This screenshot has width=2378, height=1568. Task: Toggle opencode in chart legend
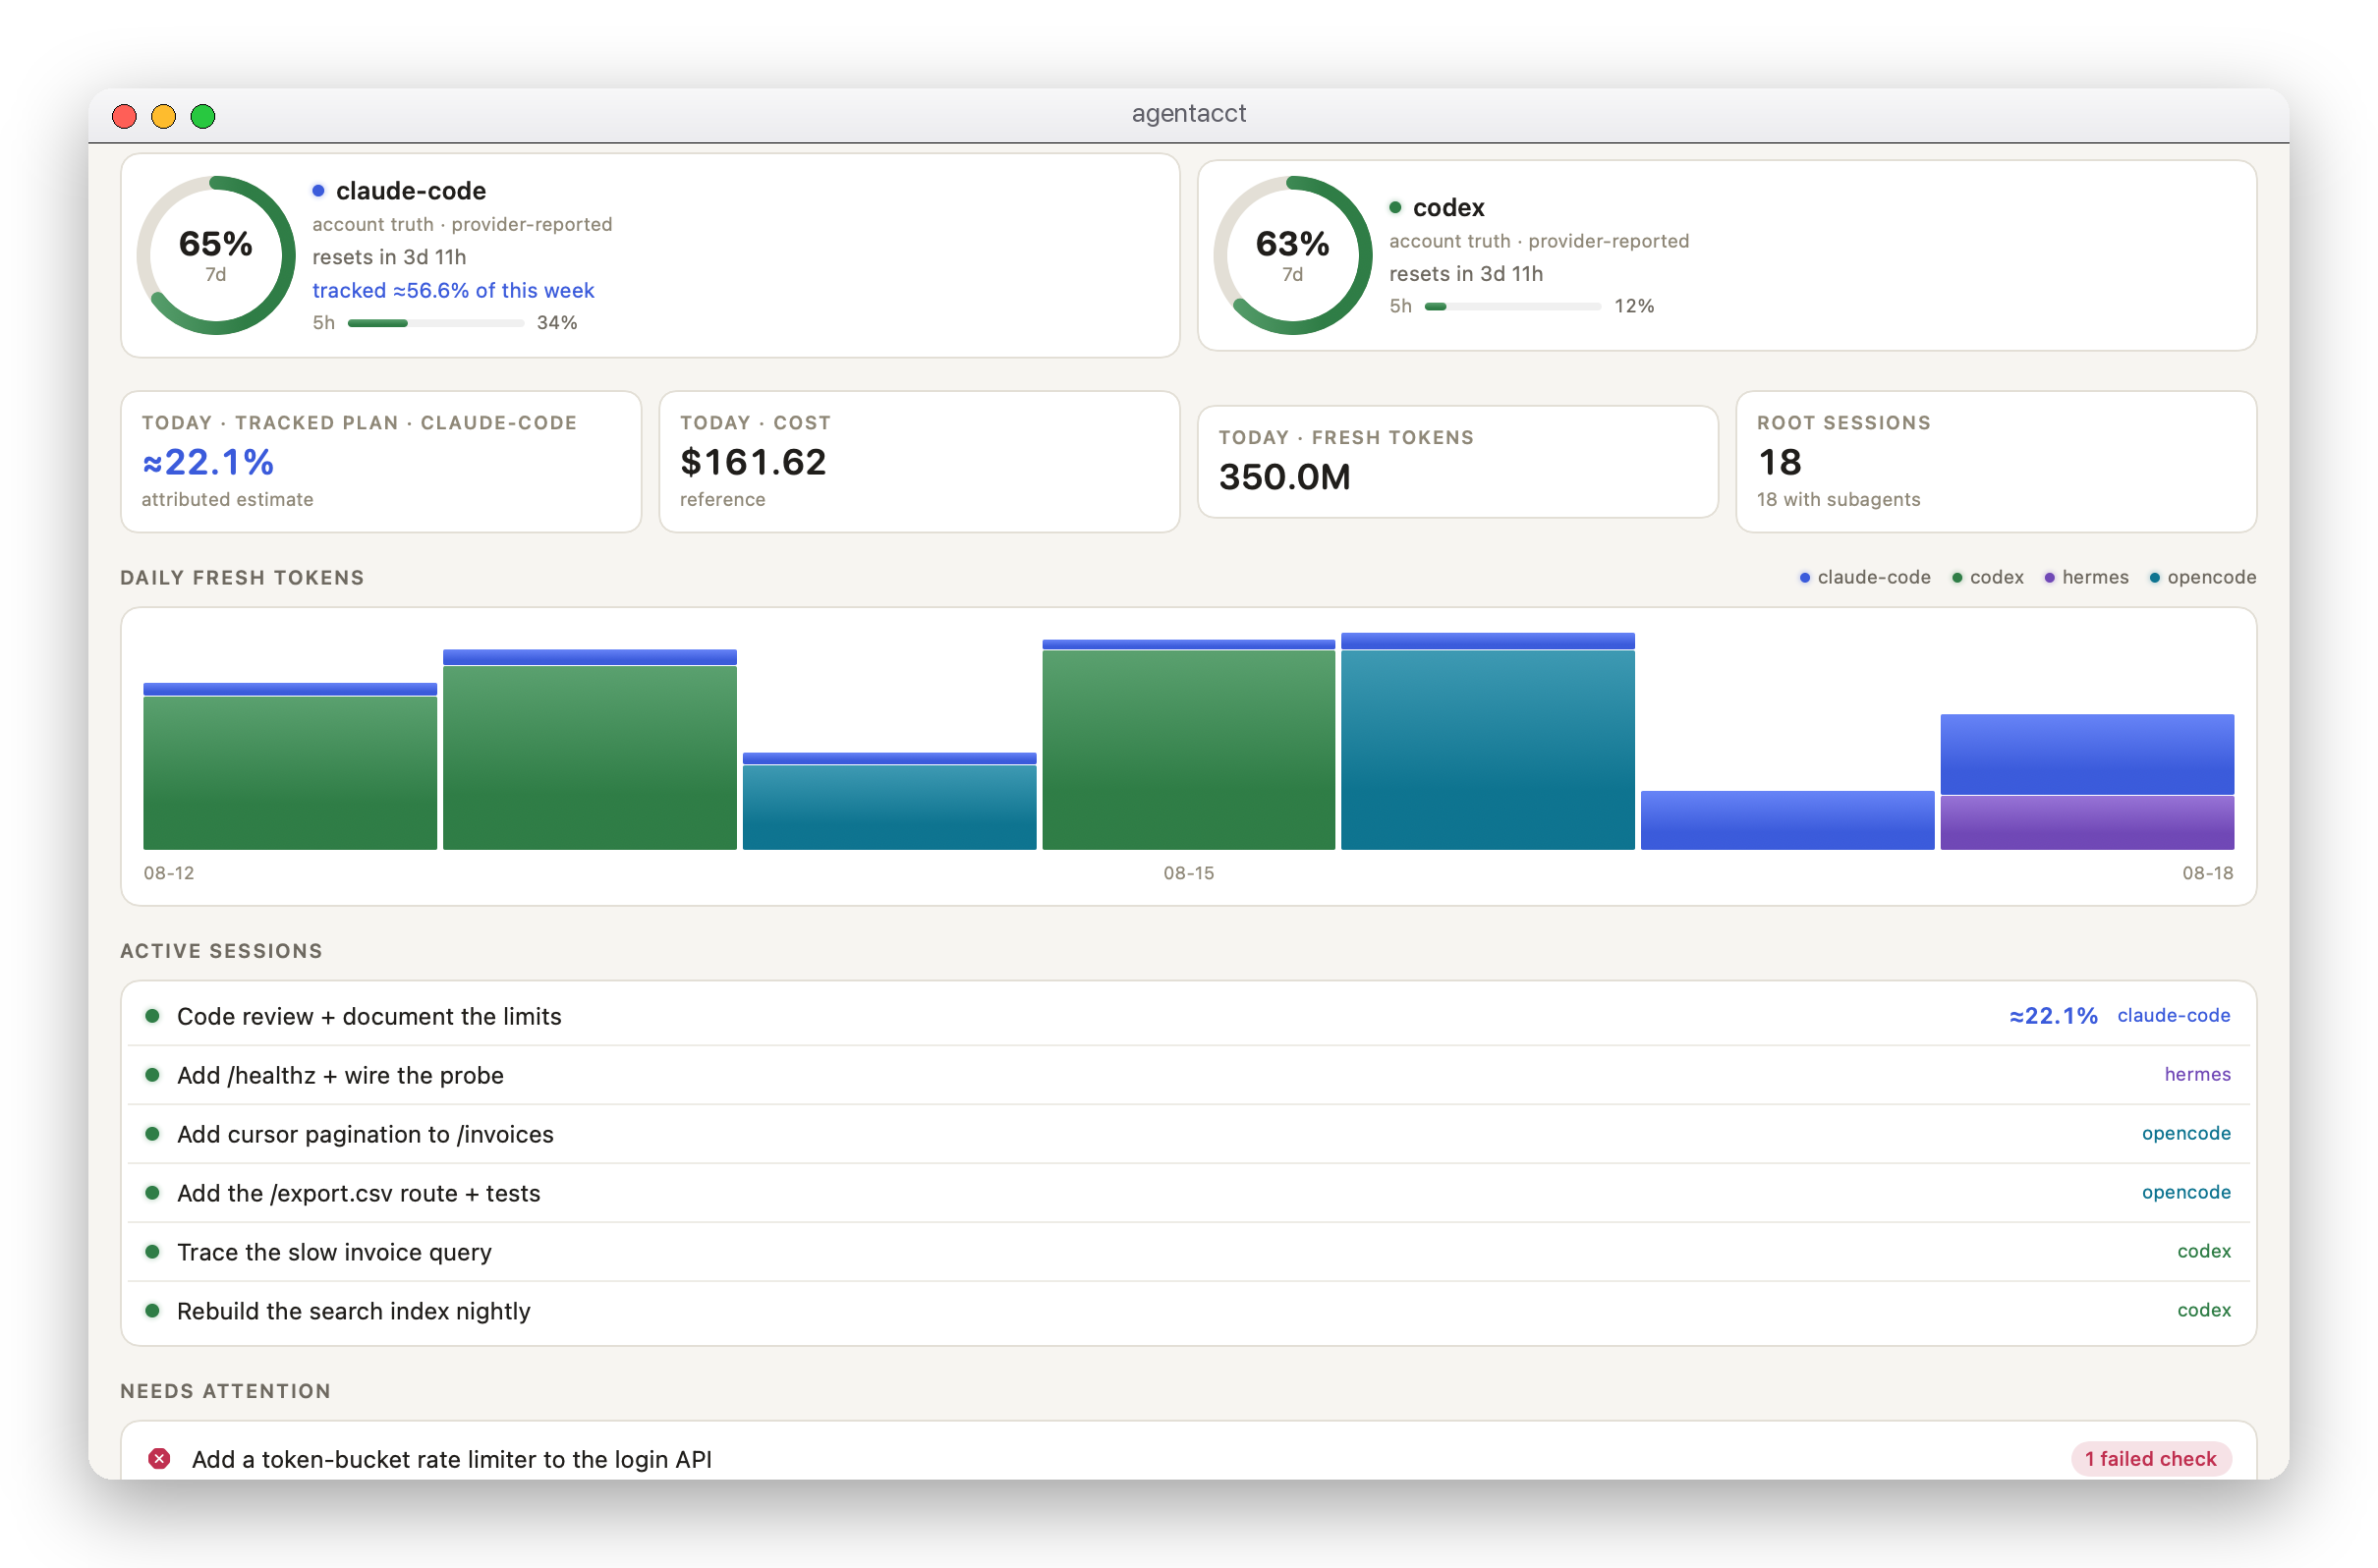tap(2202, 577)
